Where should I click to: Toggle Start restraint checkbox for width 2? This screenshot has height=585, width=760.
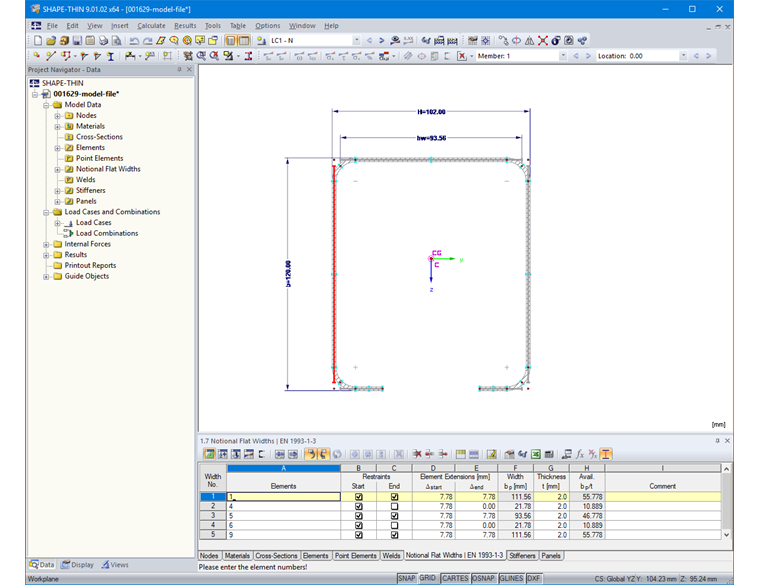pos(359,506)
